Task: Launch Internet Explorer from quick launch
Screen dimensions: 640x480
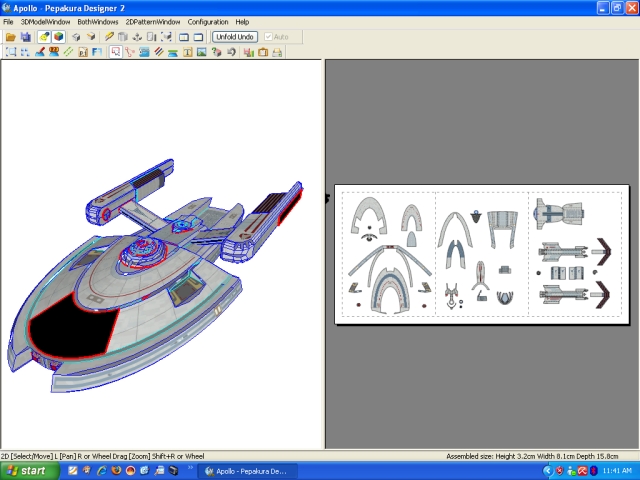Action: click(101, 471)
